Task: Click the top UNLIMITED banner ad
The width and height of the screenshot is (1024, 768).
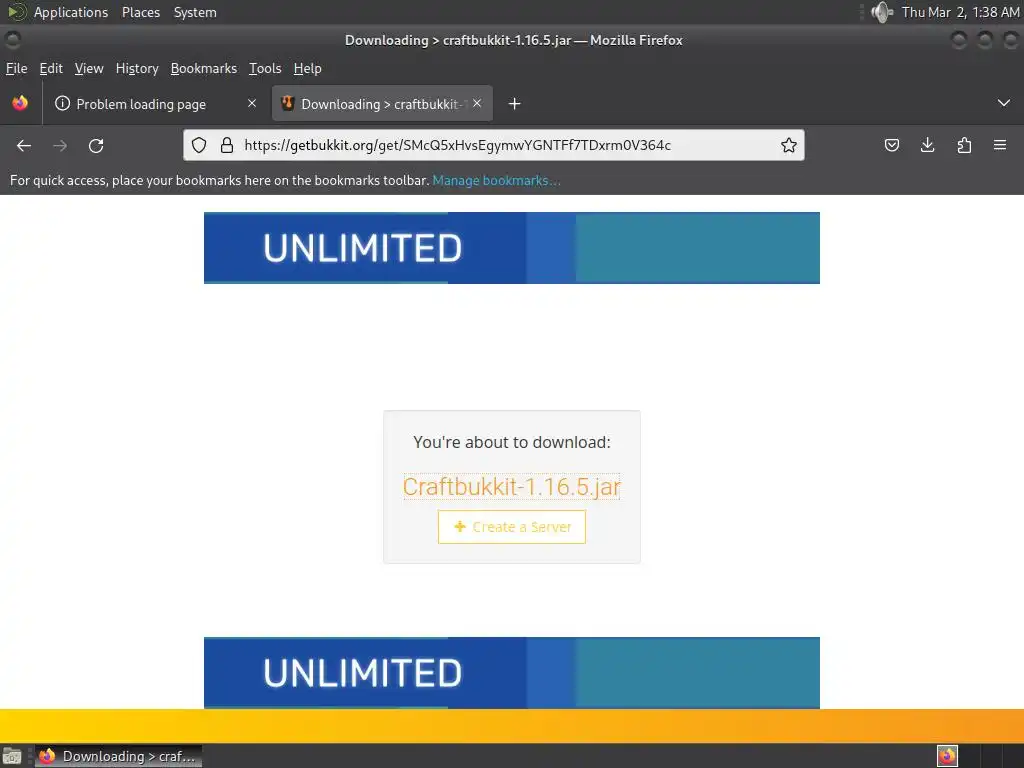Action: 511,248
